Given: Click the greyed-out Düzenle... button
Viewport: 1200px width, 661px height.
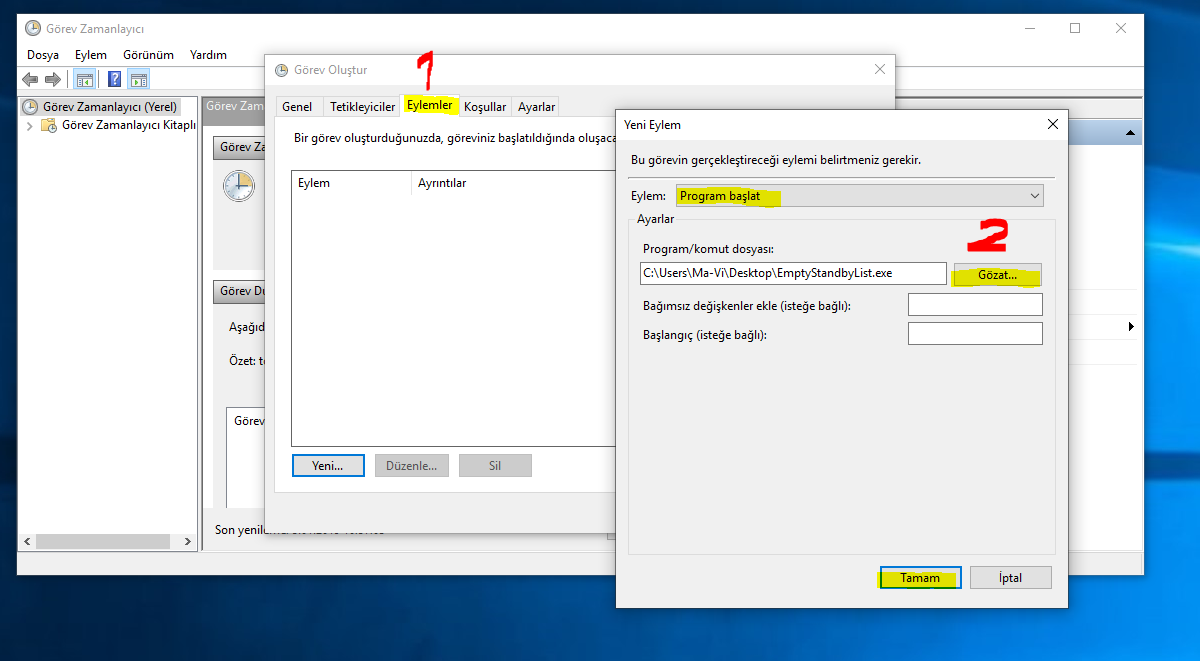Looking at the screenshot, I should [412, 466].
